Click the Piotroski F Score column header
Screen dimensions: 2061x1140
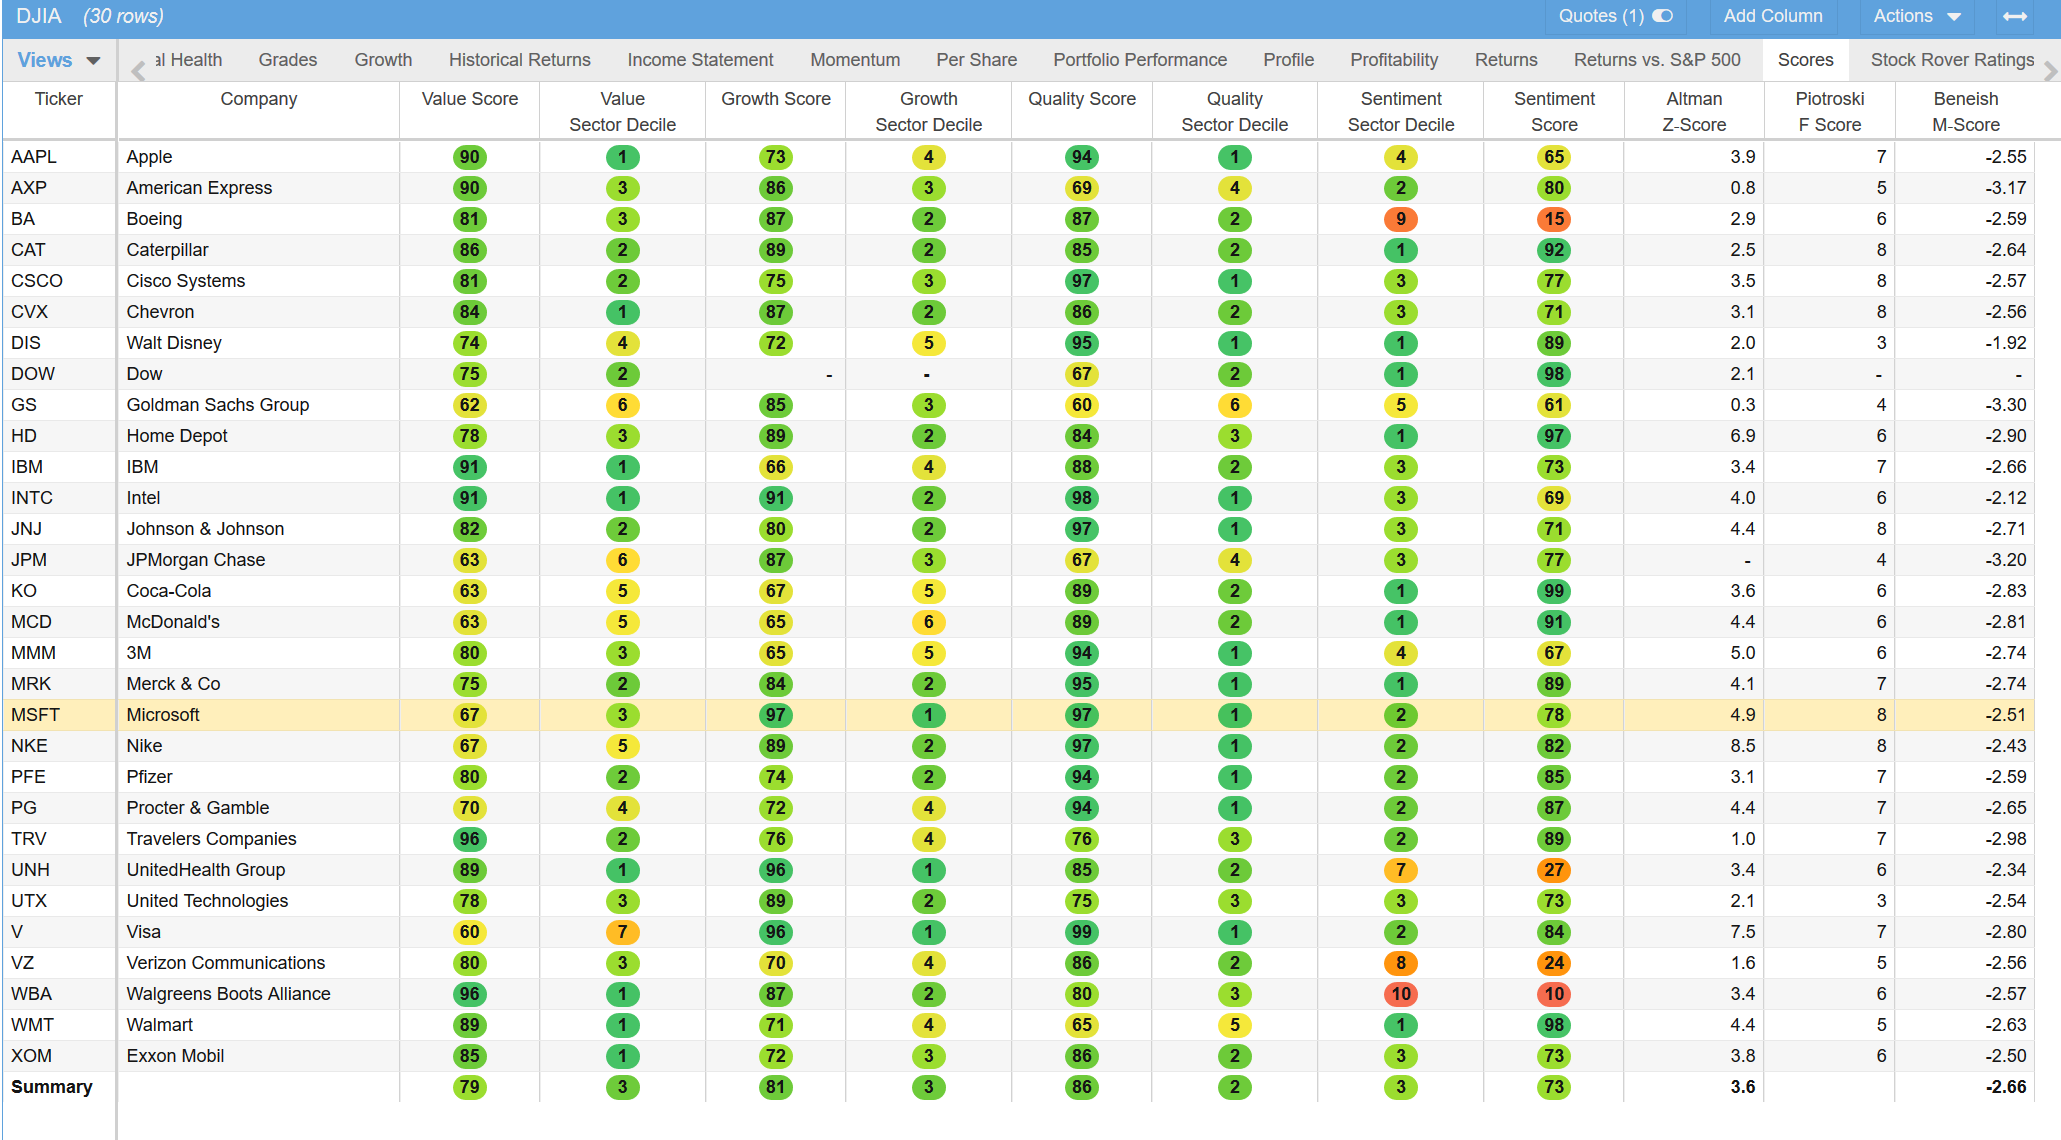click(x=1828, y=111)
